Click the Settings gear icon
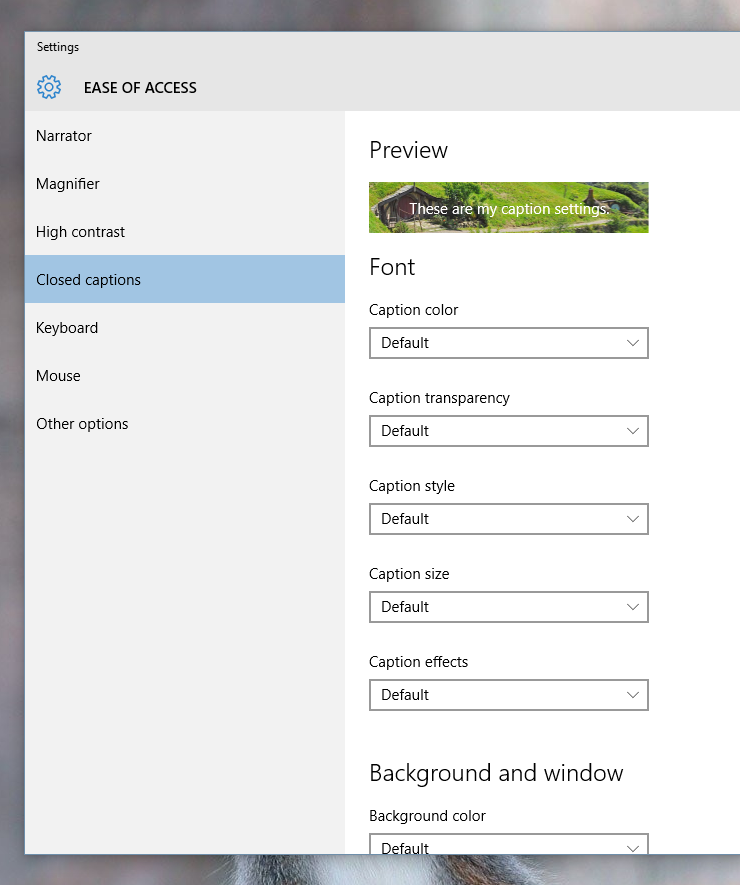Viewport: 740px width, 885px height. pos(49,87)
